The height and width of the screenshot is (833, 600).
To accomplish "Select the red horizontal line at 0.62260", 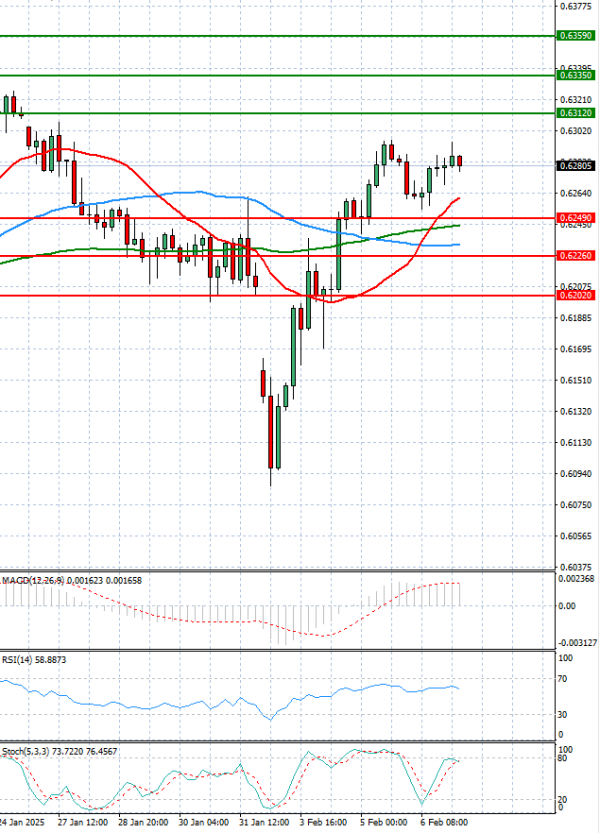I will [x=277, y=256].
